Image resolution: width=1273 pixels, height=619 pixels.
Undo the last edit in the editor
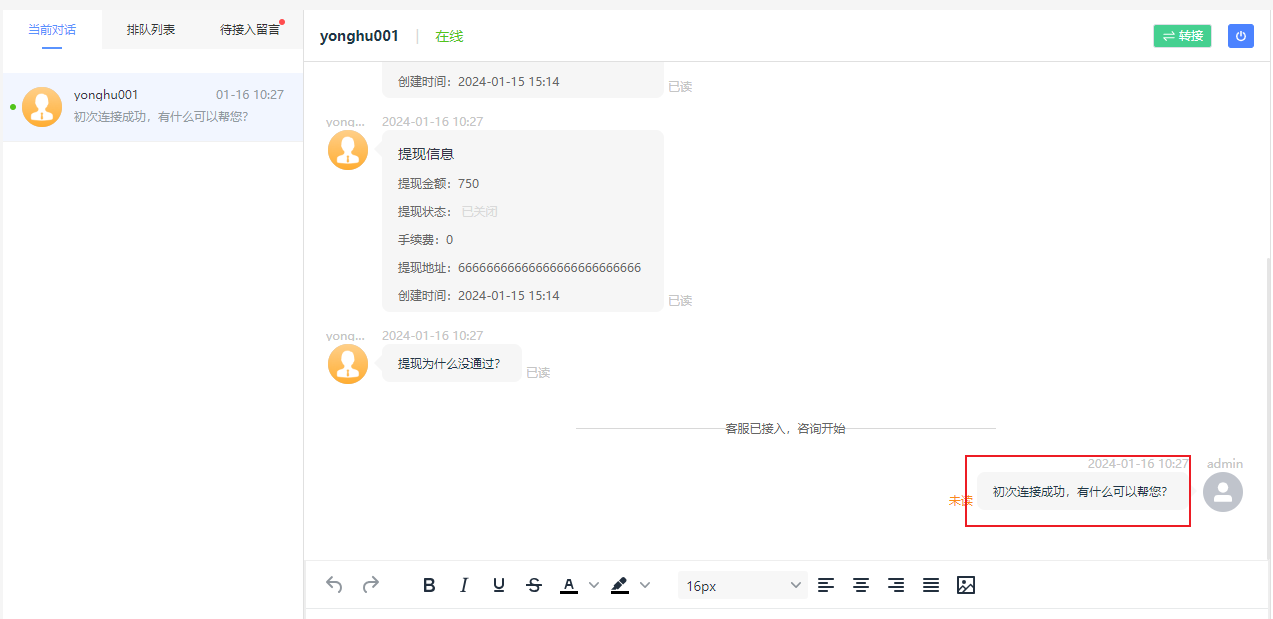[x=335, y=585]
